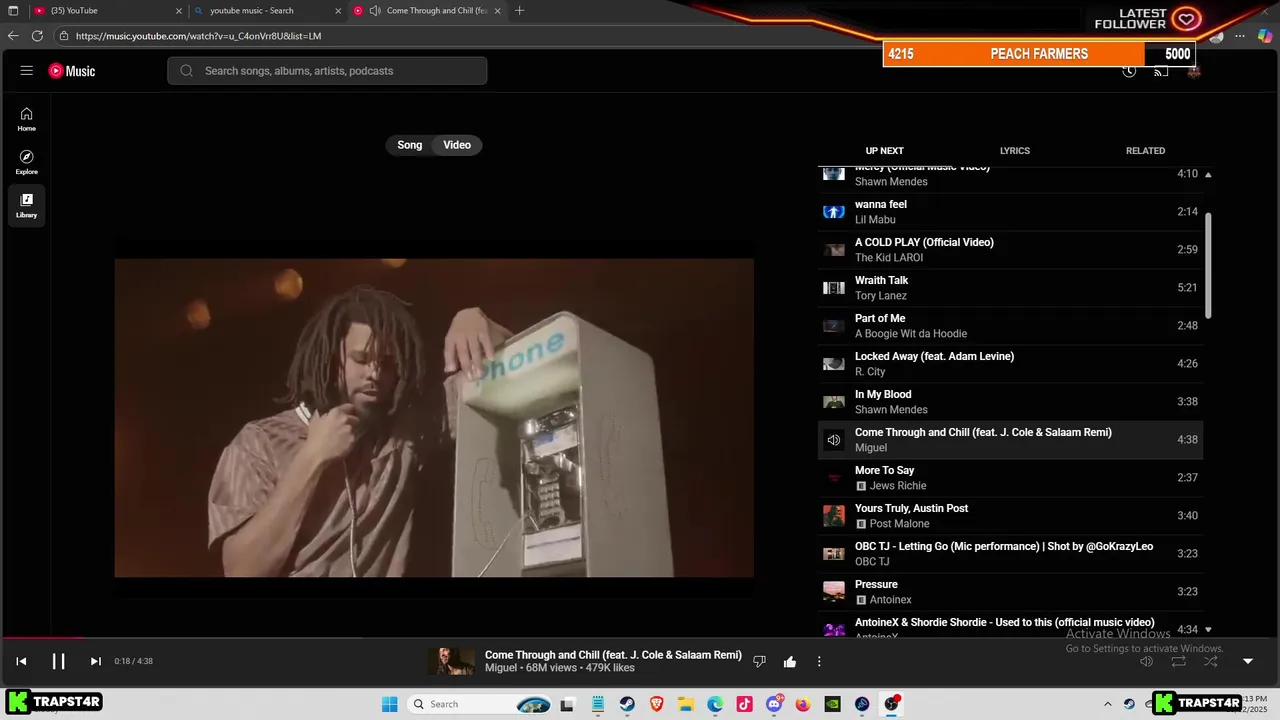
Task: Play OBC TJ - Letting Go from queue
Action: pyautogui.click(x=1010, y=554)
